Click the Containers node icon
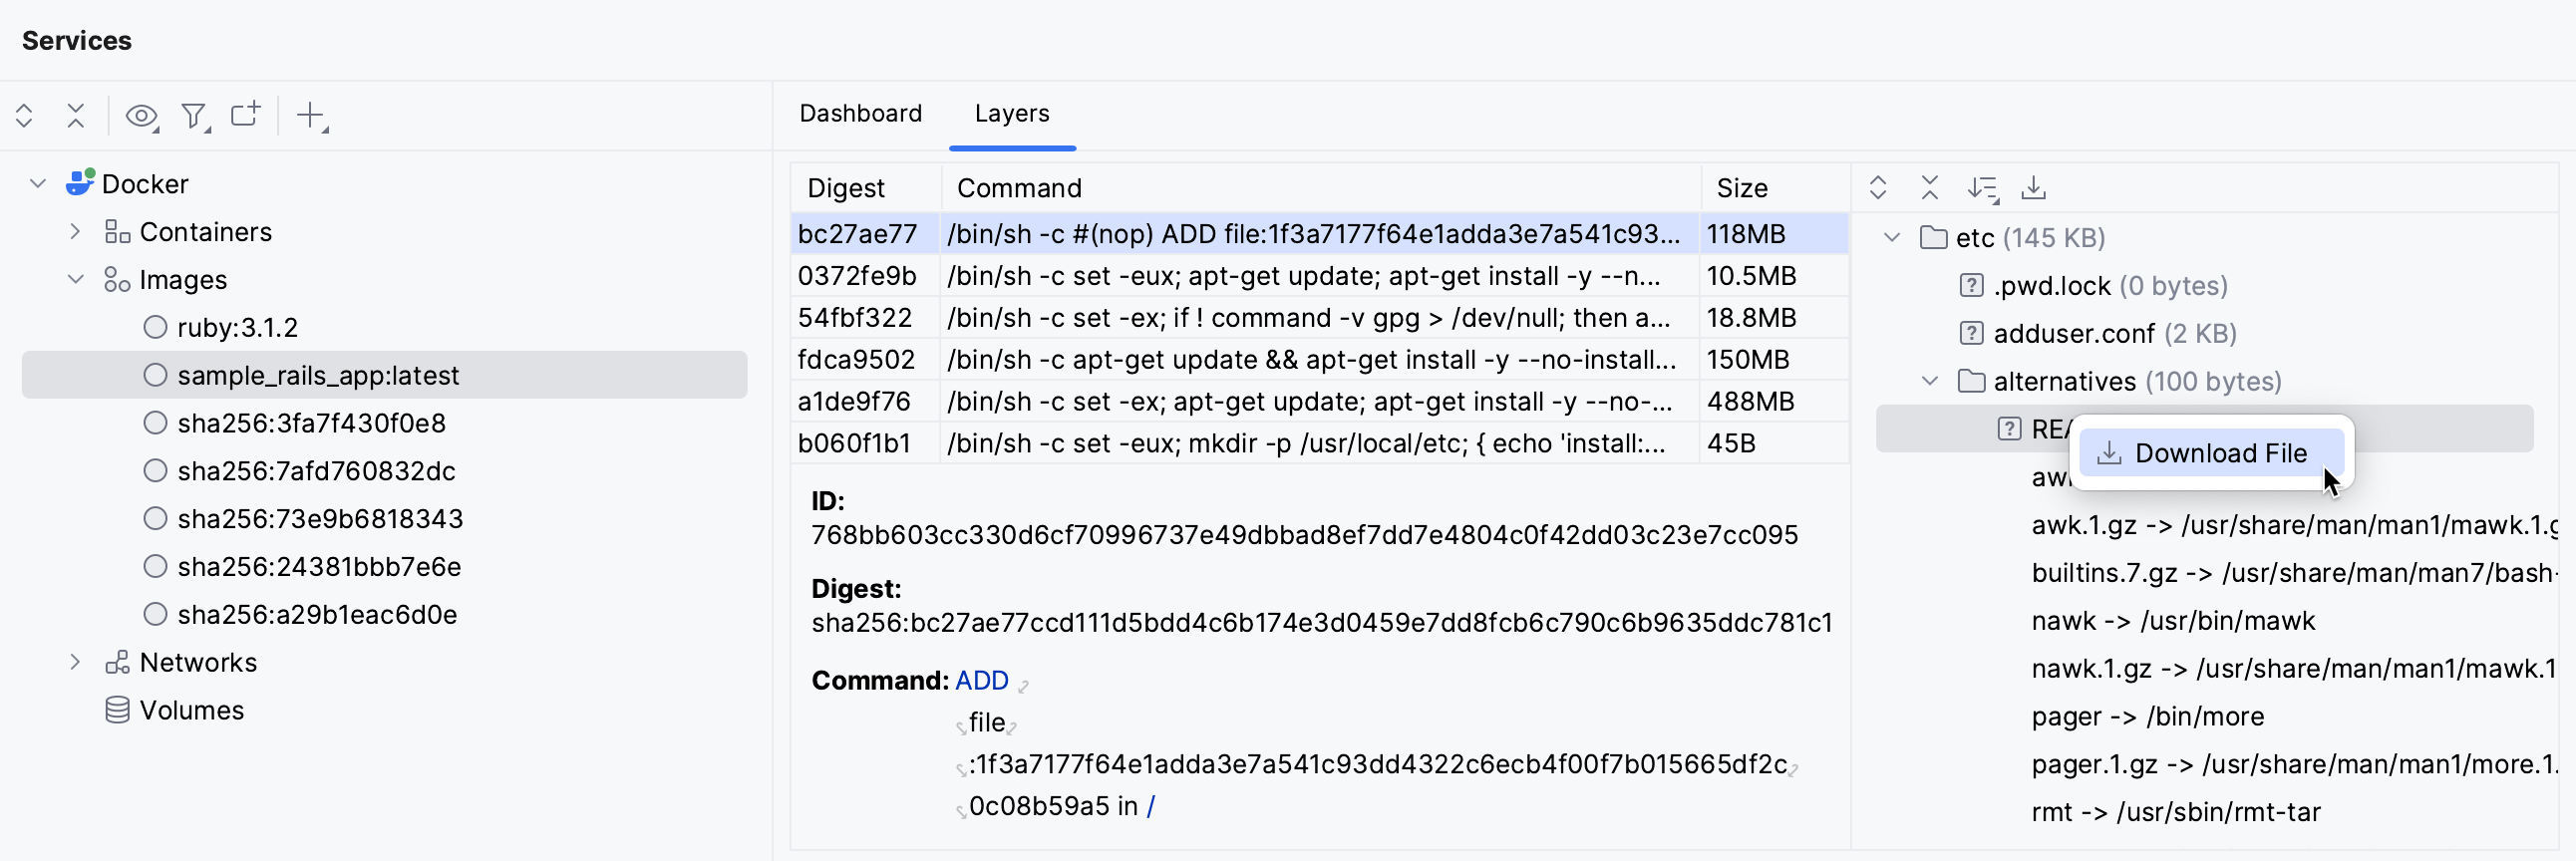The image size is (2576, 861). 117,232
